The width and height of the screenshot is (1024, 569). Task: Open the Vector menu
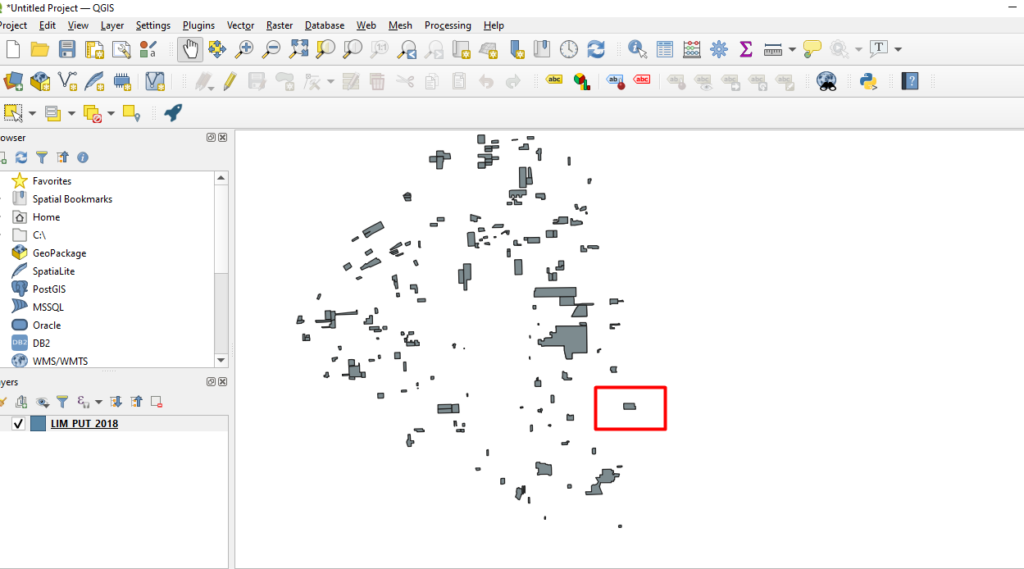[240, 25]
